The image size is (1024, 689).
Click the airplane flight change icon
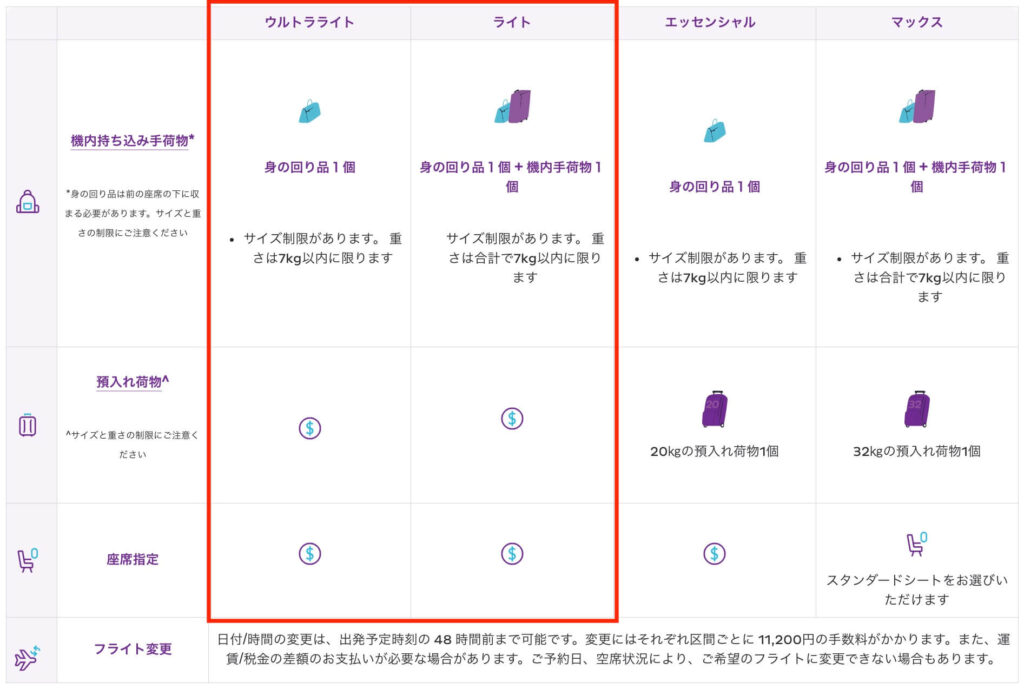pos(27,658)
